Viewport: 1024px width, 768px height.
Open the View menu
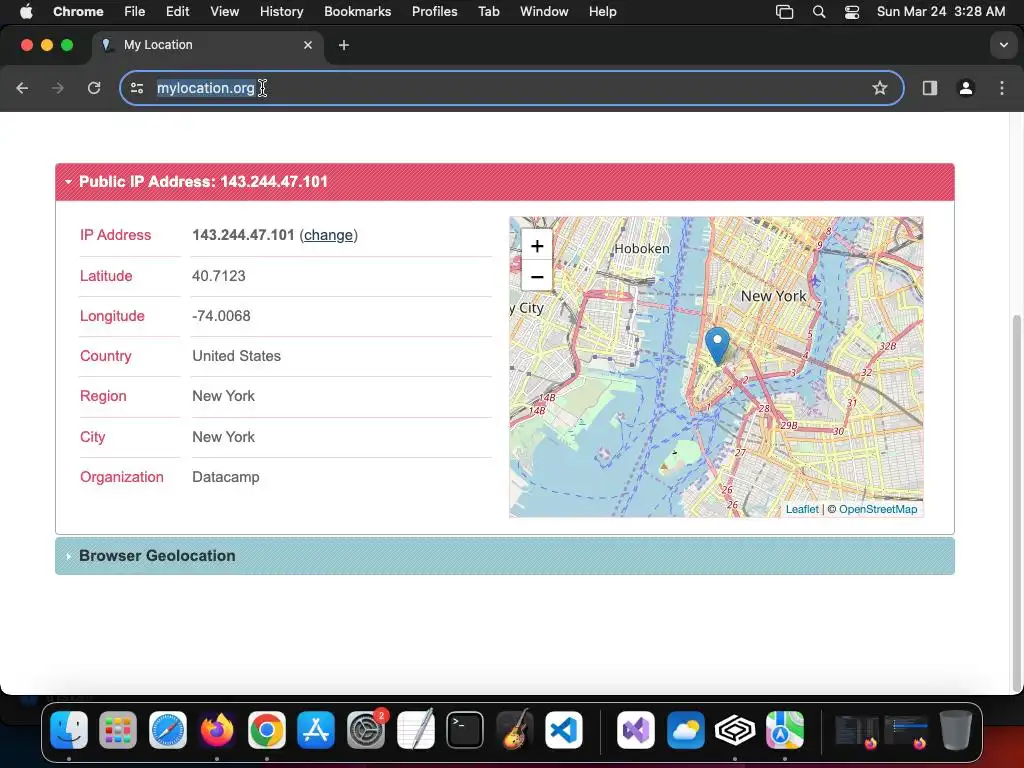tap(225, 11)
